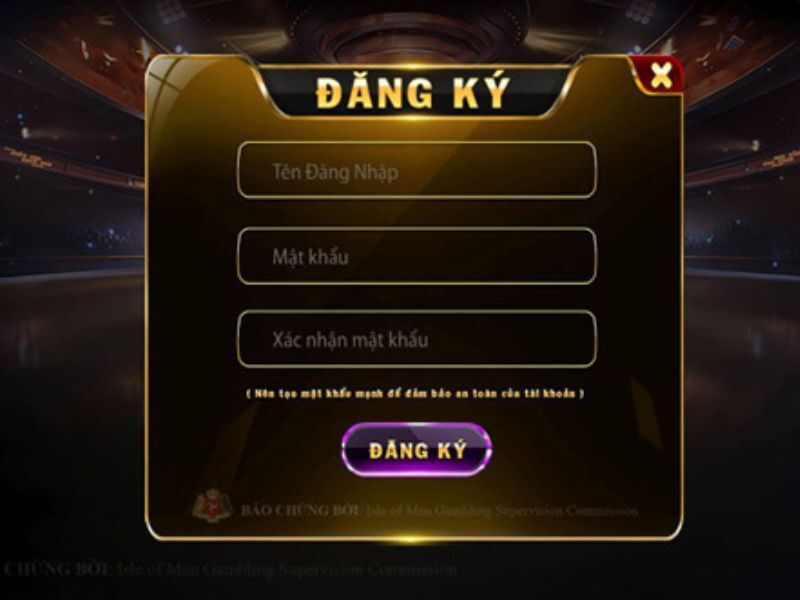Open Isle of Man Gambling Supervision Commission text in dialog
This screenshot has width=800, height=600.
(x=502, y=511)
